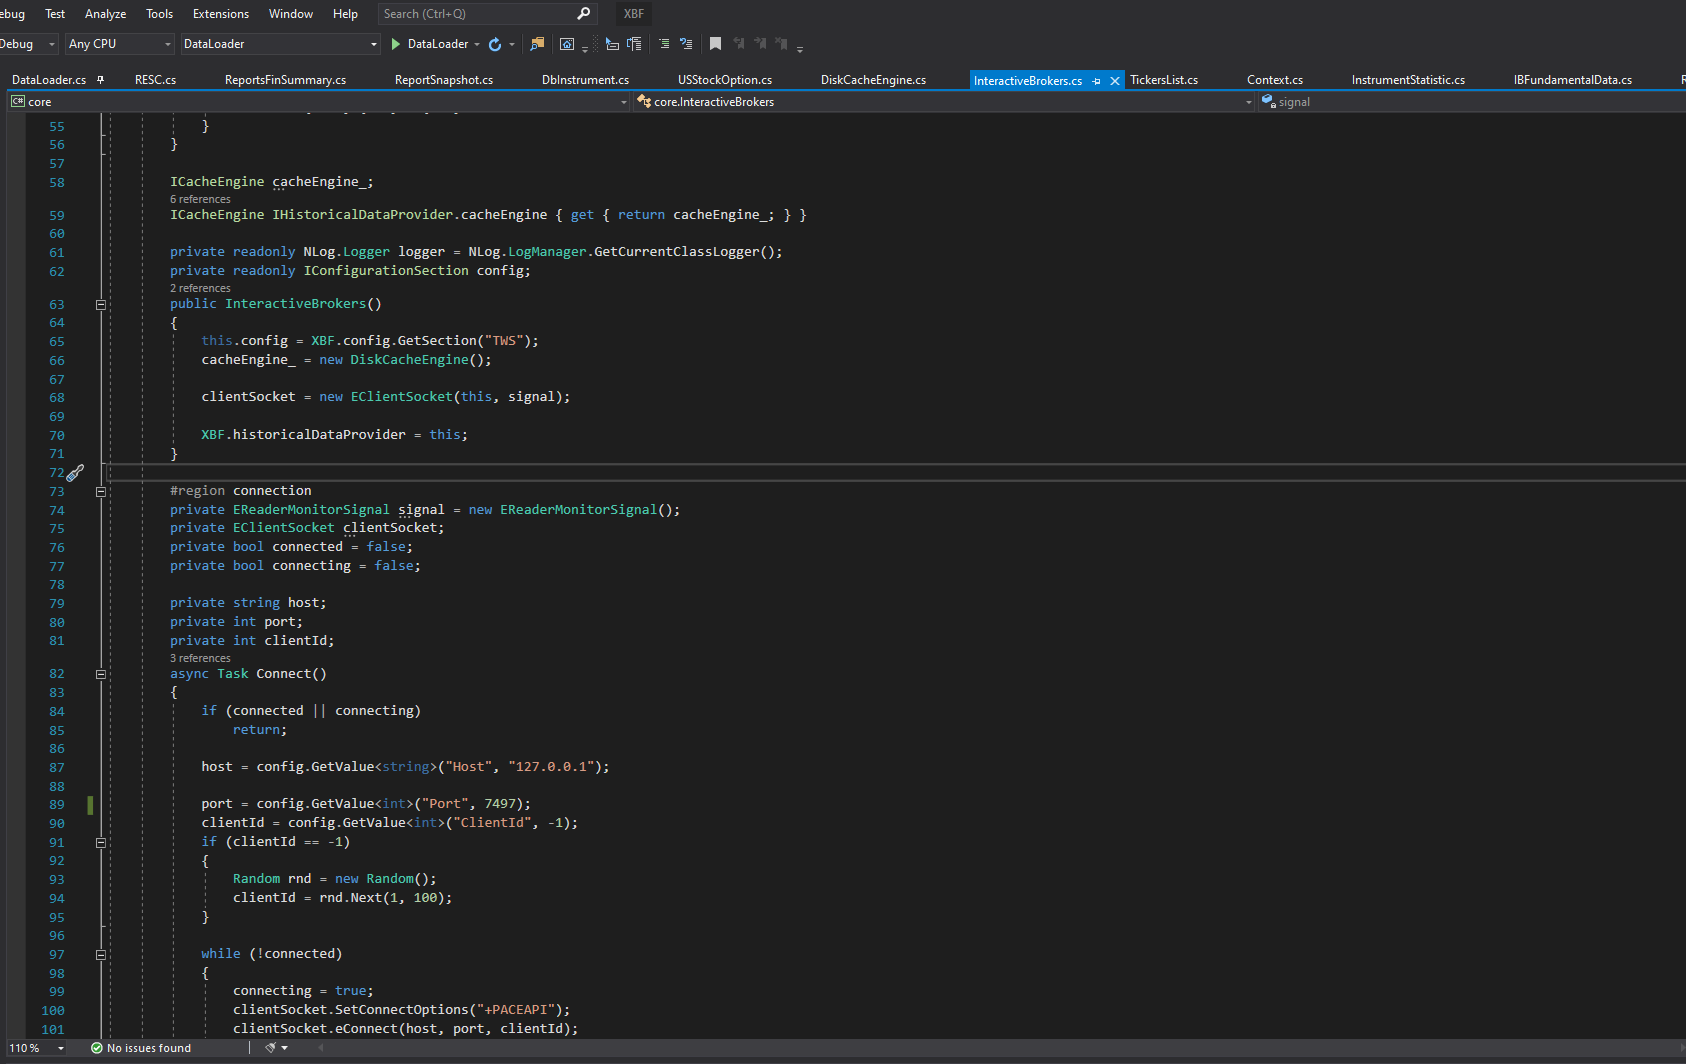Open Find in Files folder-search icon

(x=537, y=44)
